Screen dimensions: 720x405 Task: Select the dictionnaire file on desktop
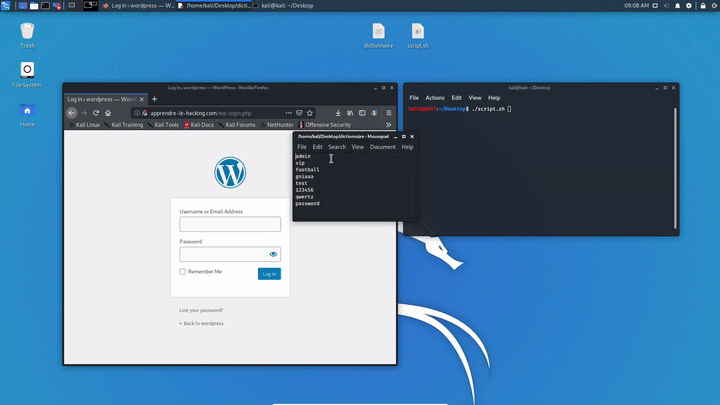tap(378, 36)
